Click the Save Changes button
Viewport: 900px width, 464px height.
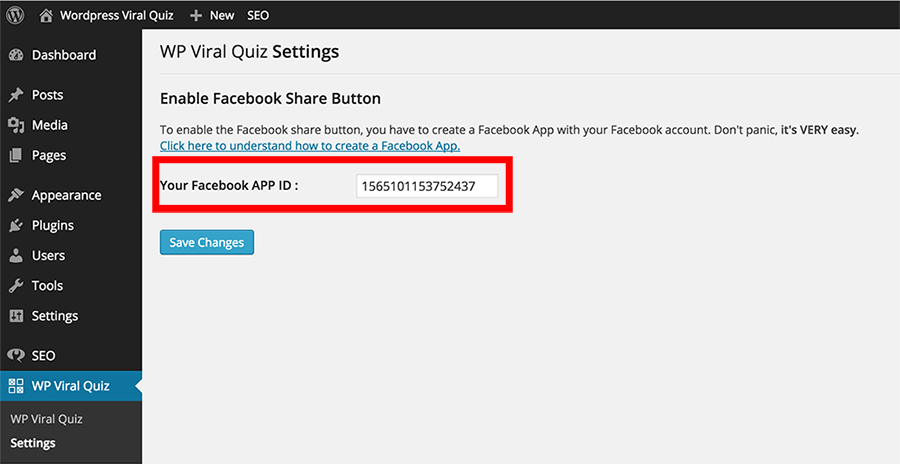coord(207,242)
